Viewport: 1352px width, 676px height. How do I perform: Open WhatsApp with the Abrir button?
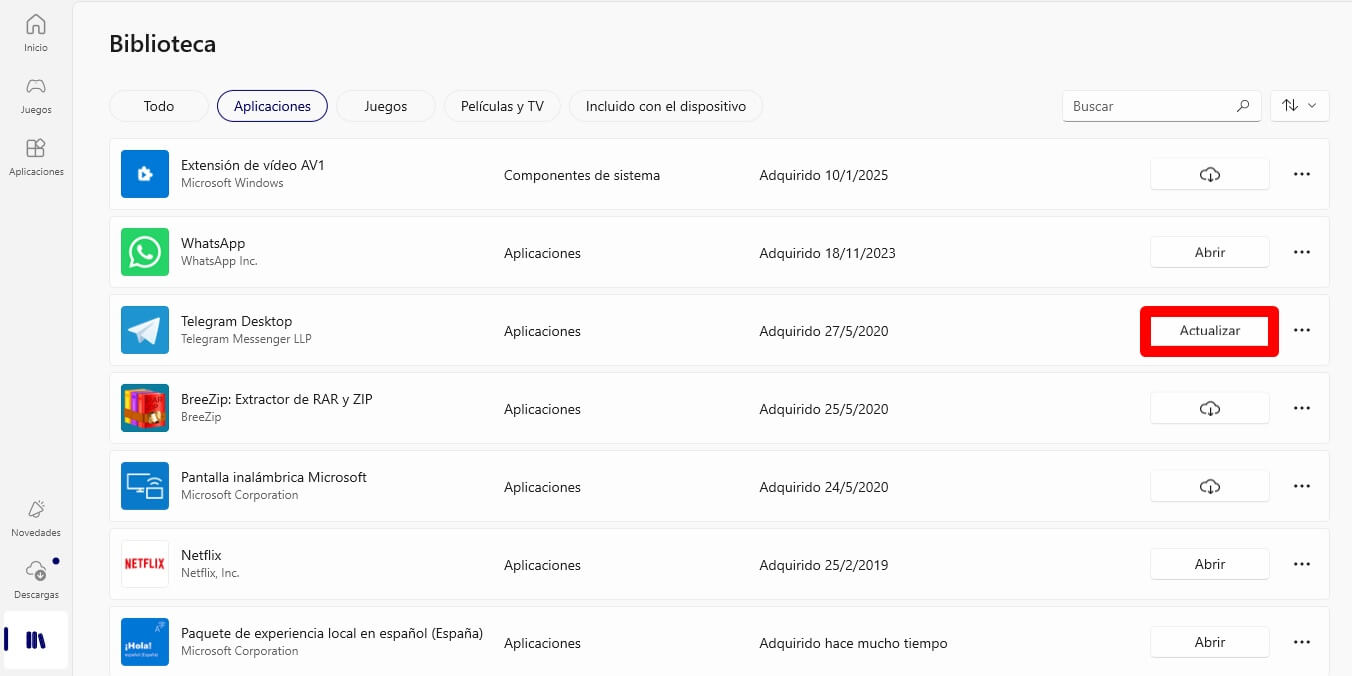1210,252
